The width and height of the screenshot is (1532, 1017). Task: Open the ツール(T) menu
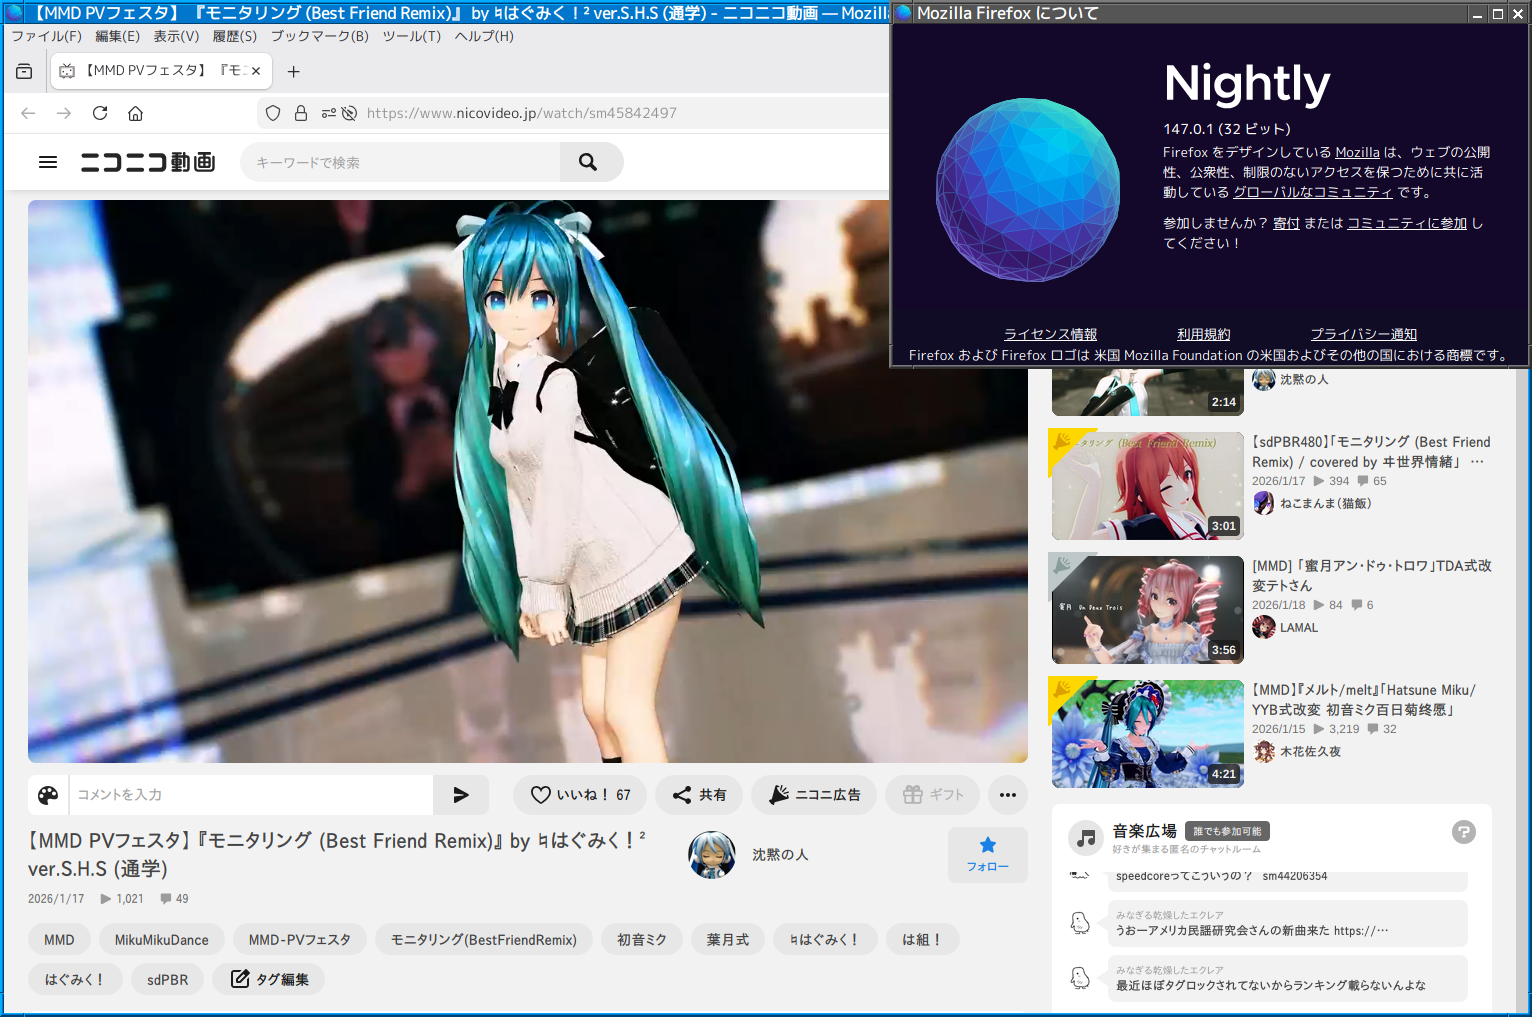coord(411,36)
